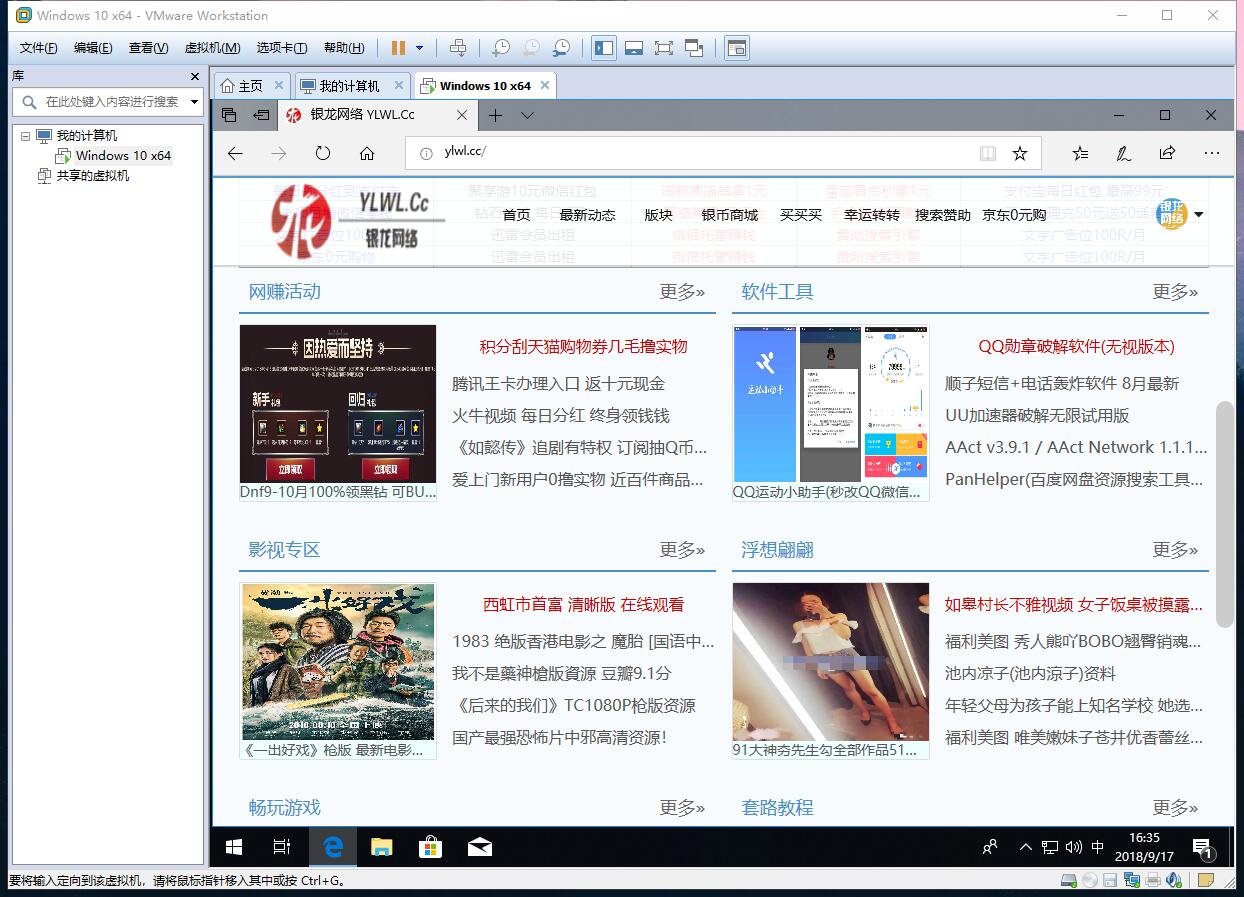1244x897 pixels.
Task: Open Edge reading view
Action: pyautogui.click(x=988, y=153)
